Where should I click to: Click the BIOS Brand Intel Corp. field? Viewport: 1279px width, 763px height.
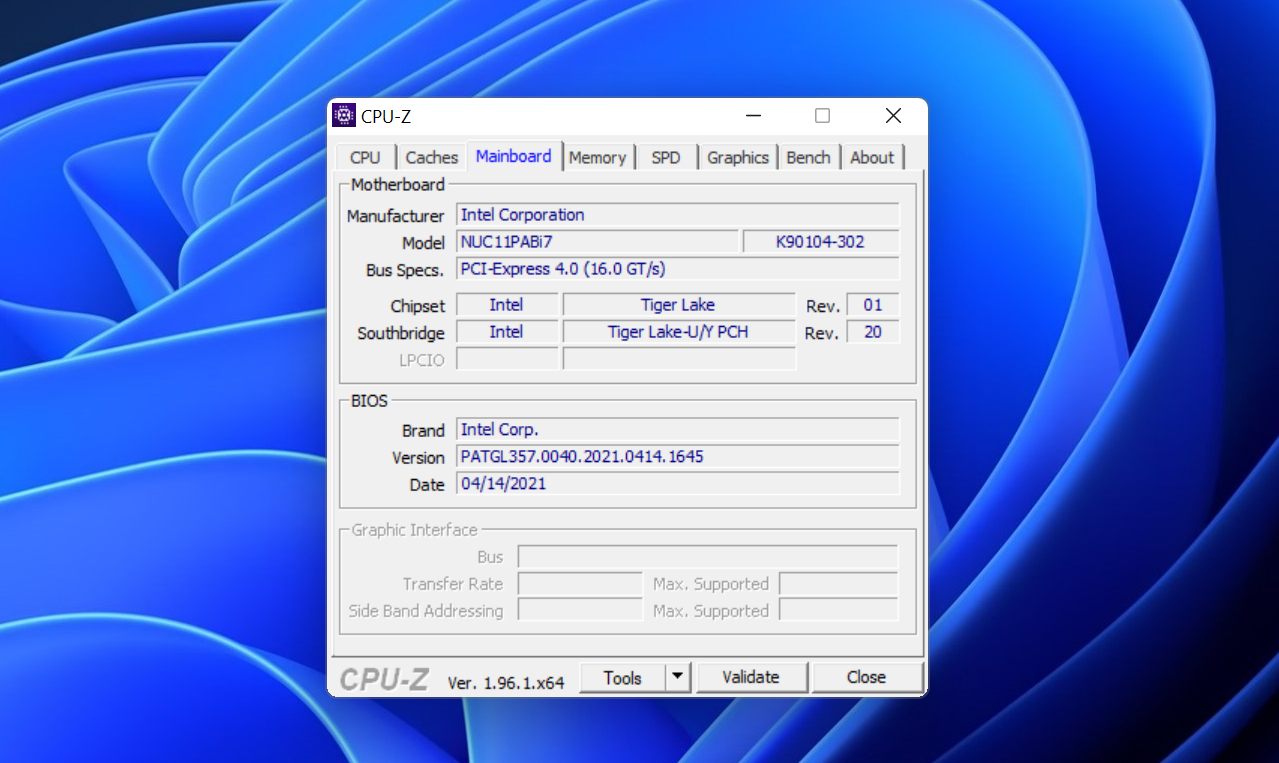click(678, 430)
